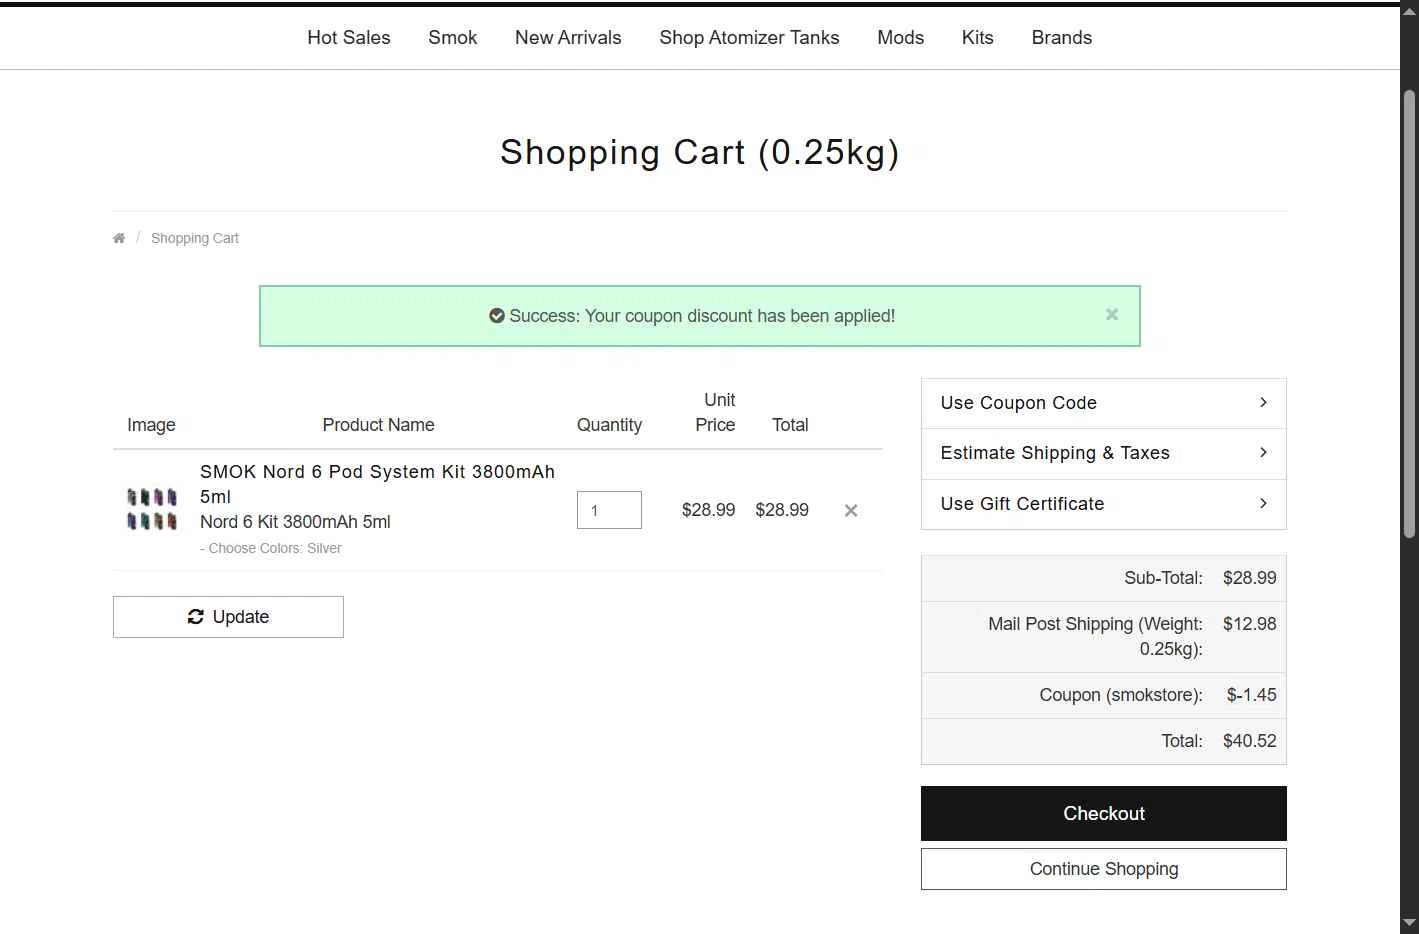
Task: Open New Arrivals menu
Action: pos(568,37)
